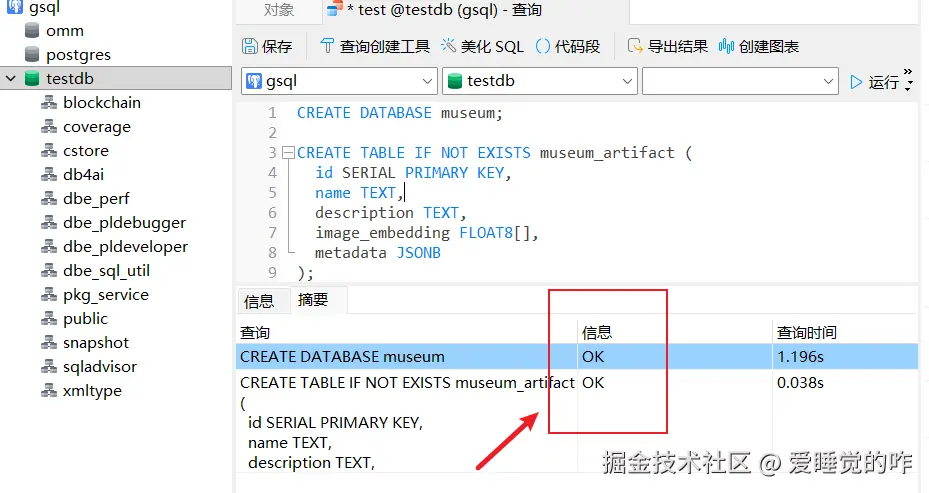Click Export Result (导出结果)
The width and height of the screenshot is (929, 493).
point(667,46)
